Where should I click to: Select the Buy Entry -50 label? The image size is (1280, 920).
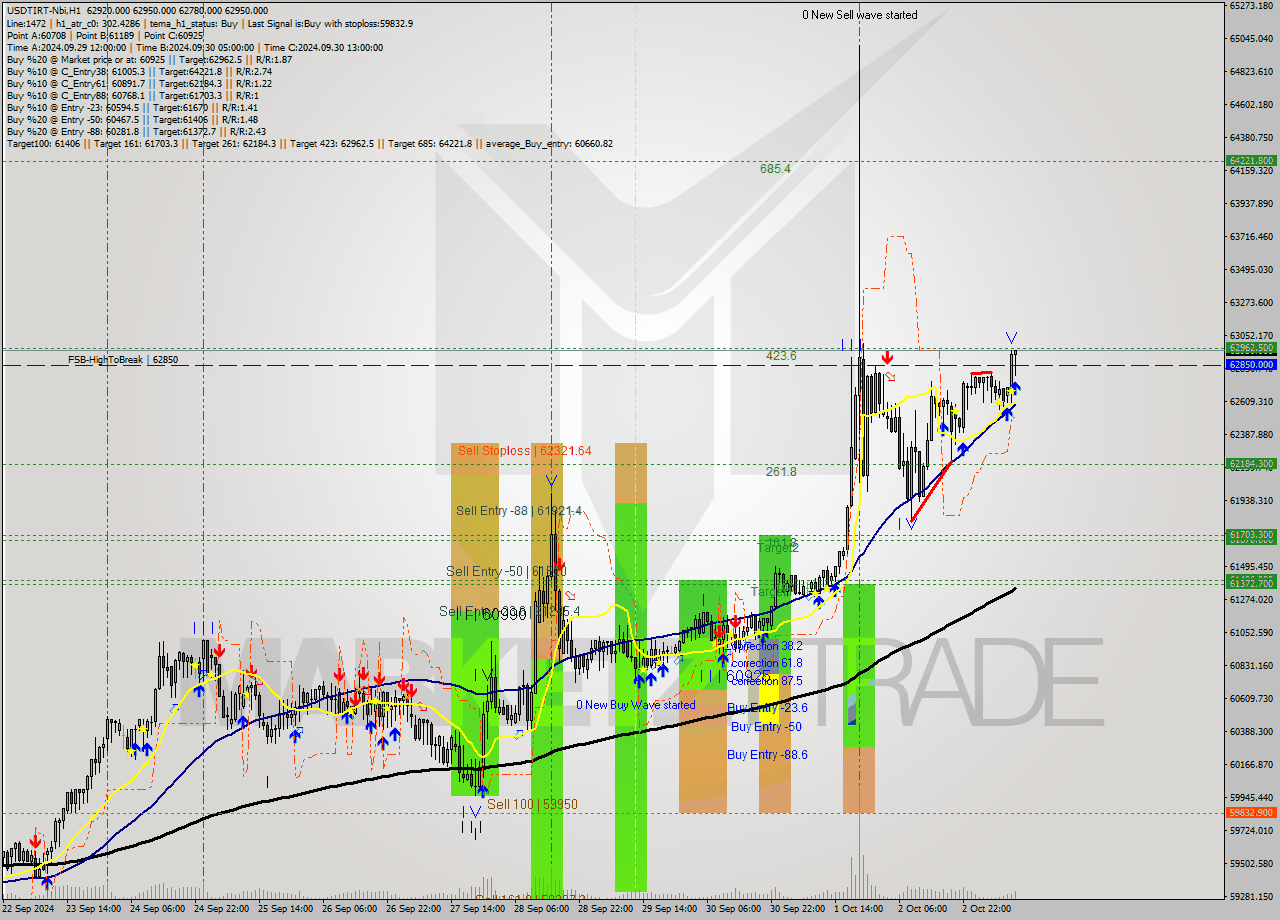[x=766, y=727]
